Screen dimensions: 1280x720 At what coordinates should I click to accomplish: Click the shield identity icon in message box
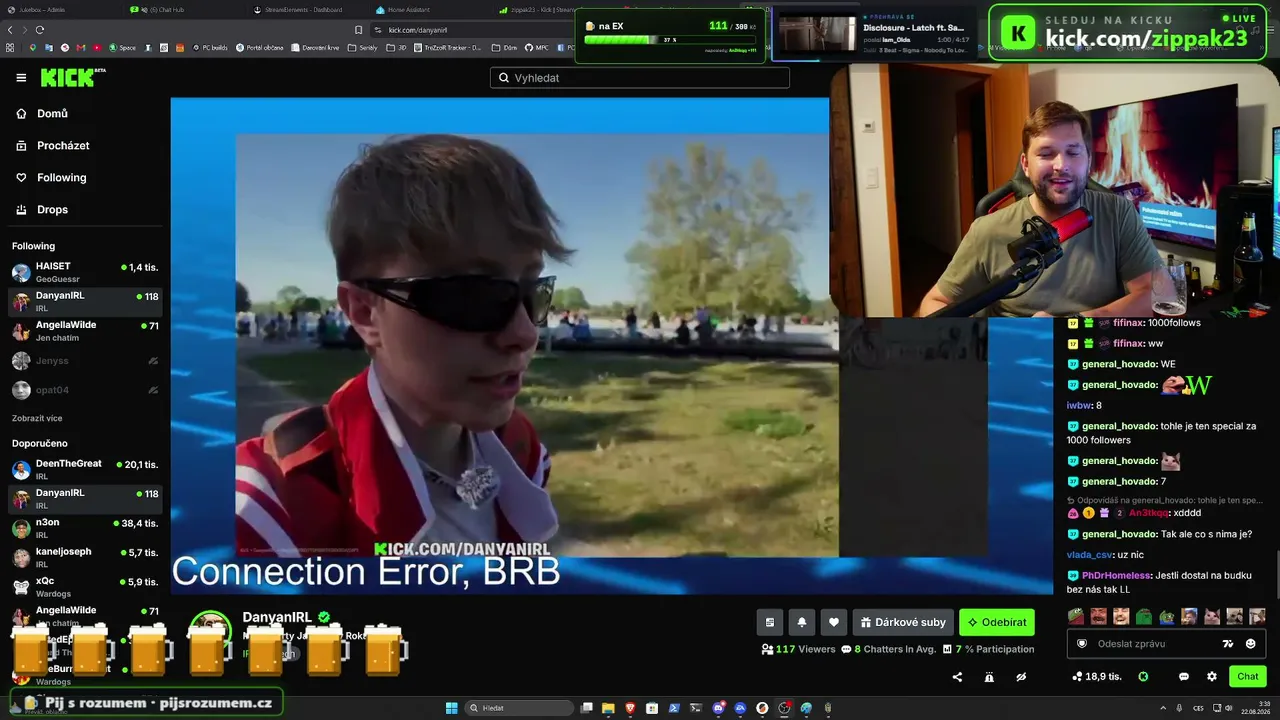1082,644
